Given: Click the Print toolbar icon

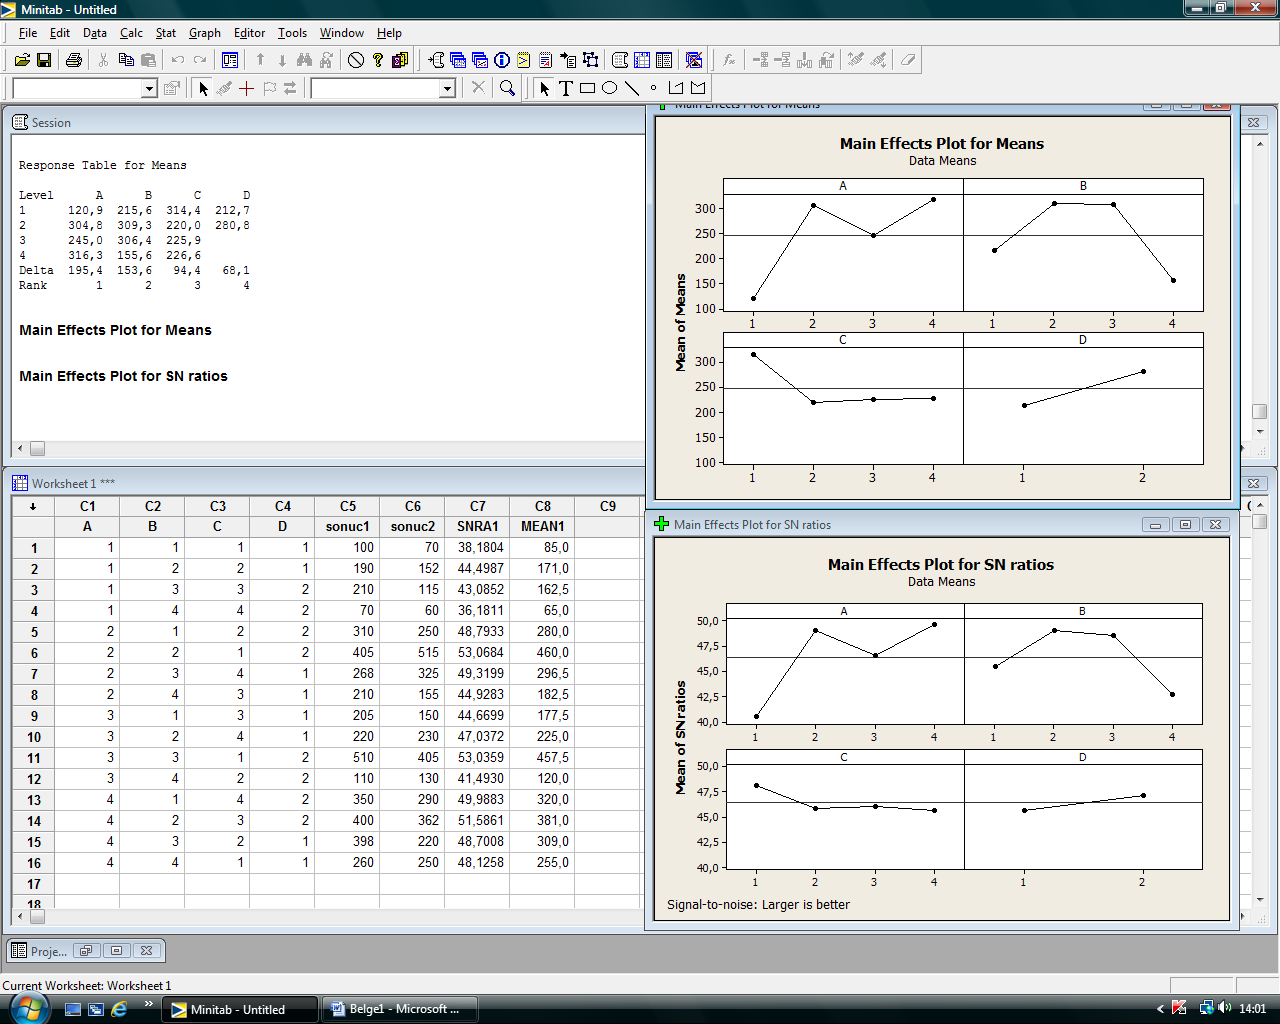Looking at the screenshot, I should tap(74, 60).
